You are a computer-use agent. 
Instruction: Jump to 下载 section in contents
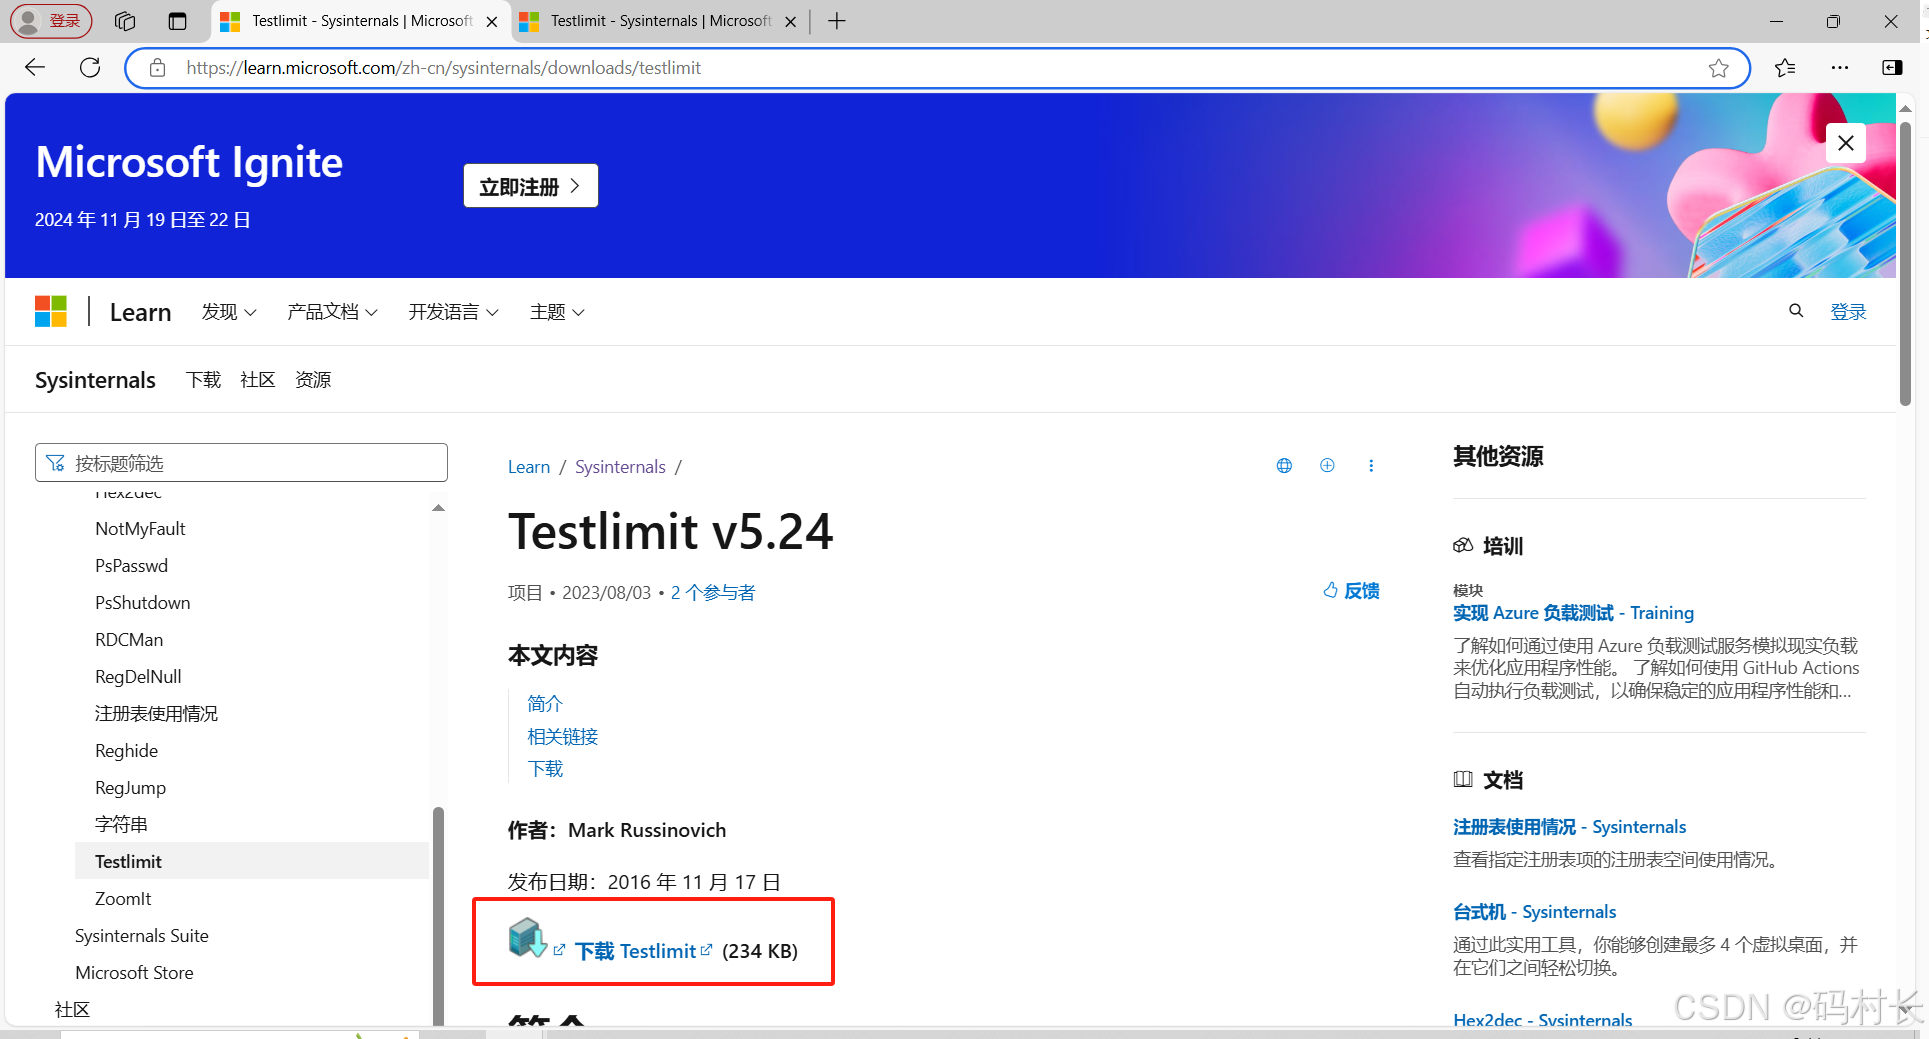coord(545,769)
